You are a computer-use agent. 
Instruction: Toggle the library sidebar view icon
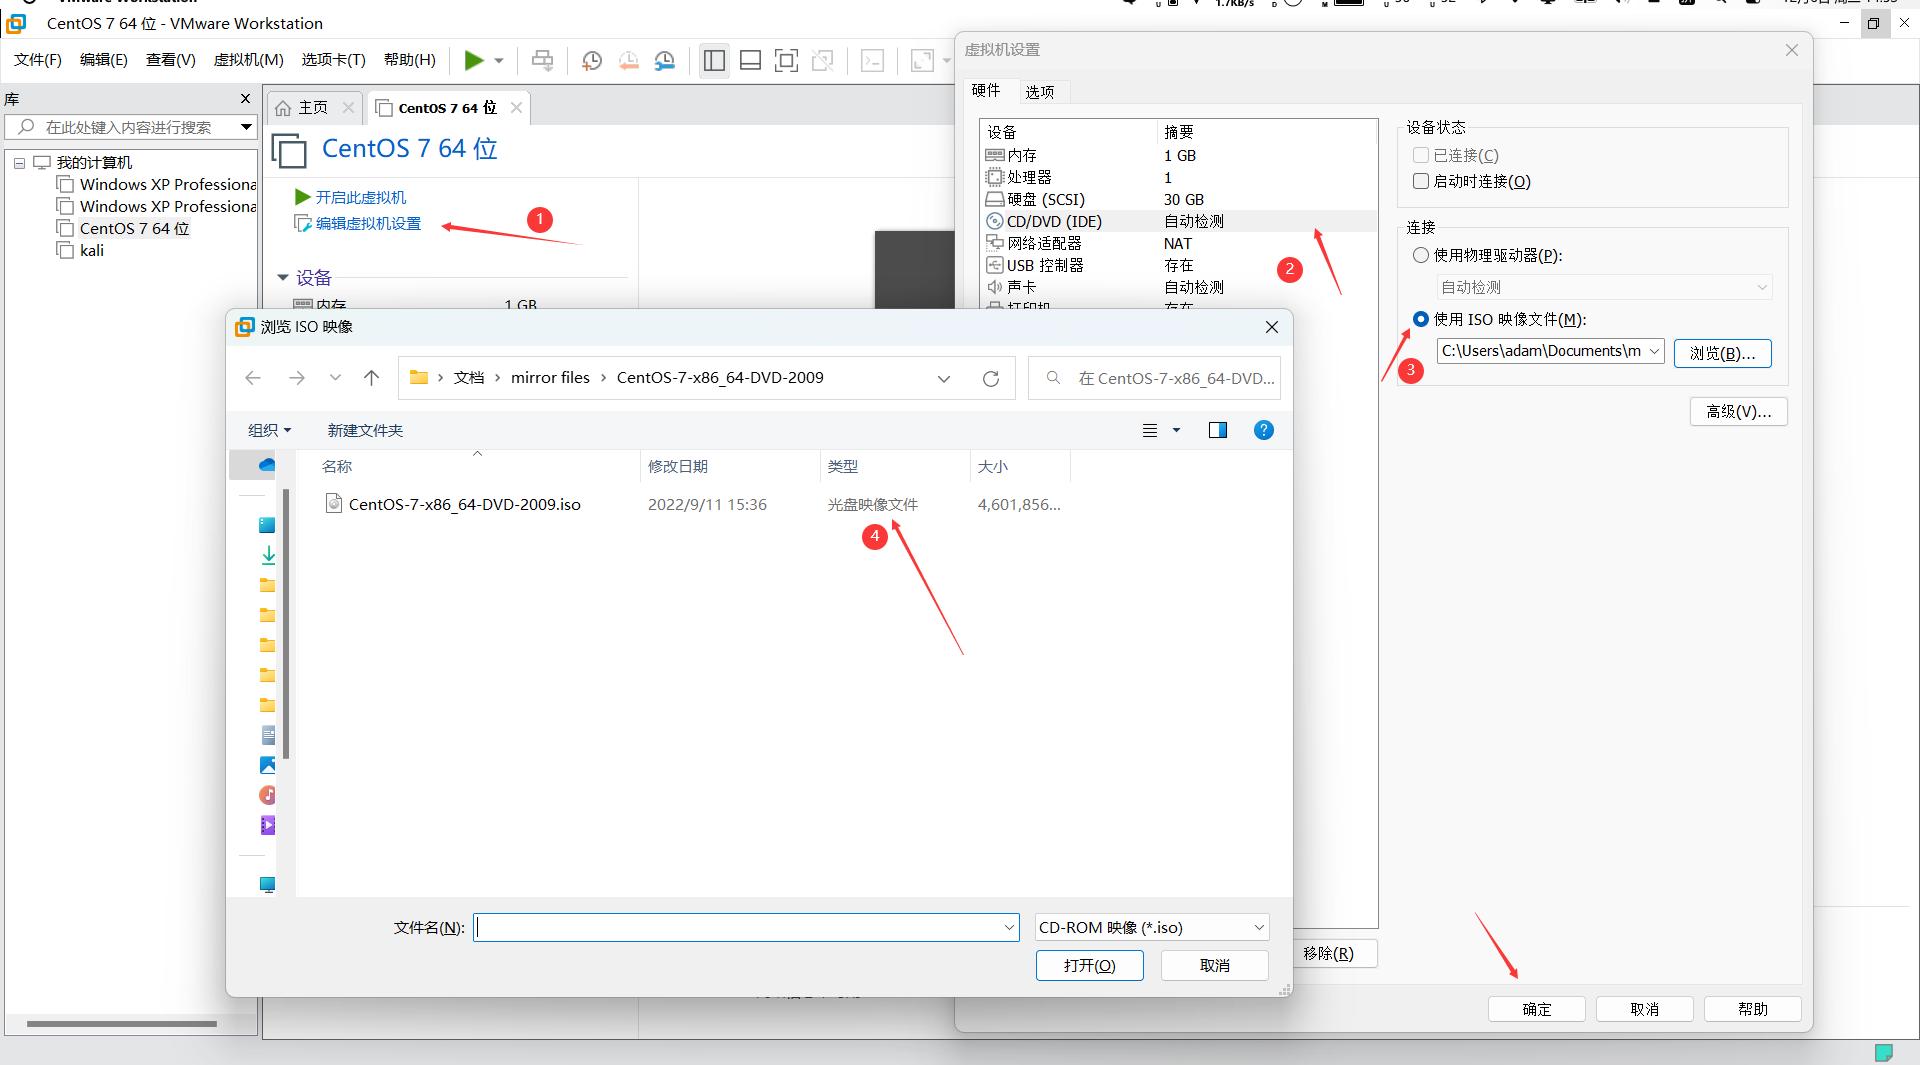point(714,60)
